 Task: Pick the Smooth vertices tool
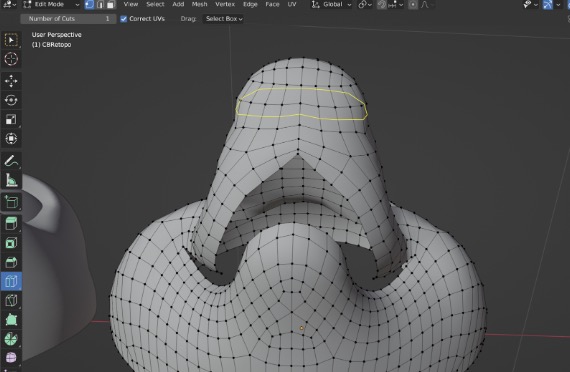pyautogui.click(x=11, y=358)
